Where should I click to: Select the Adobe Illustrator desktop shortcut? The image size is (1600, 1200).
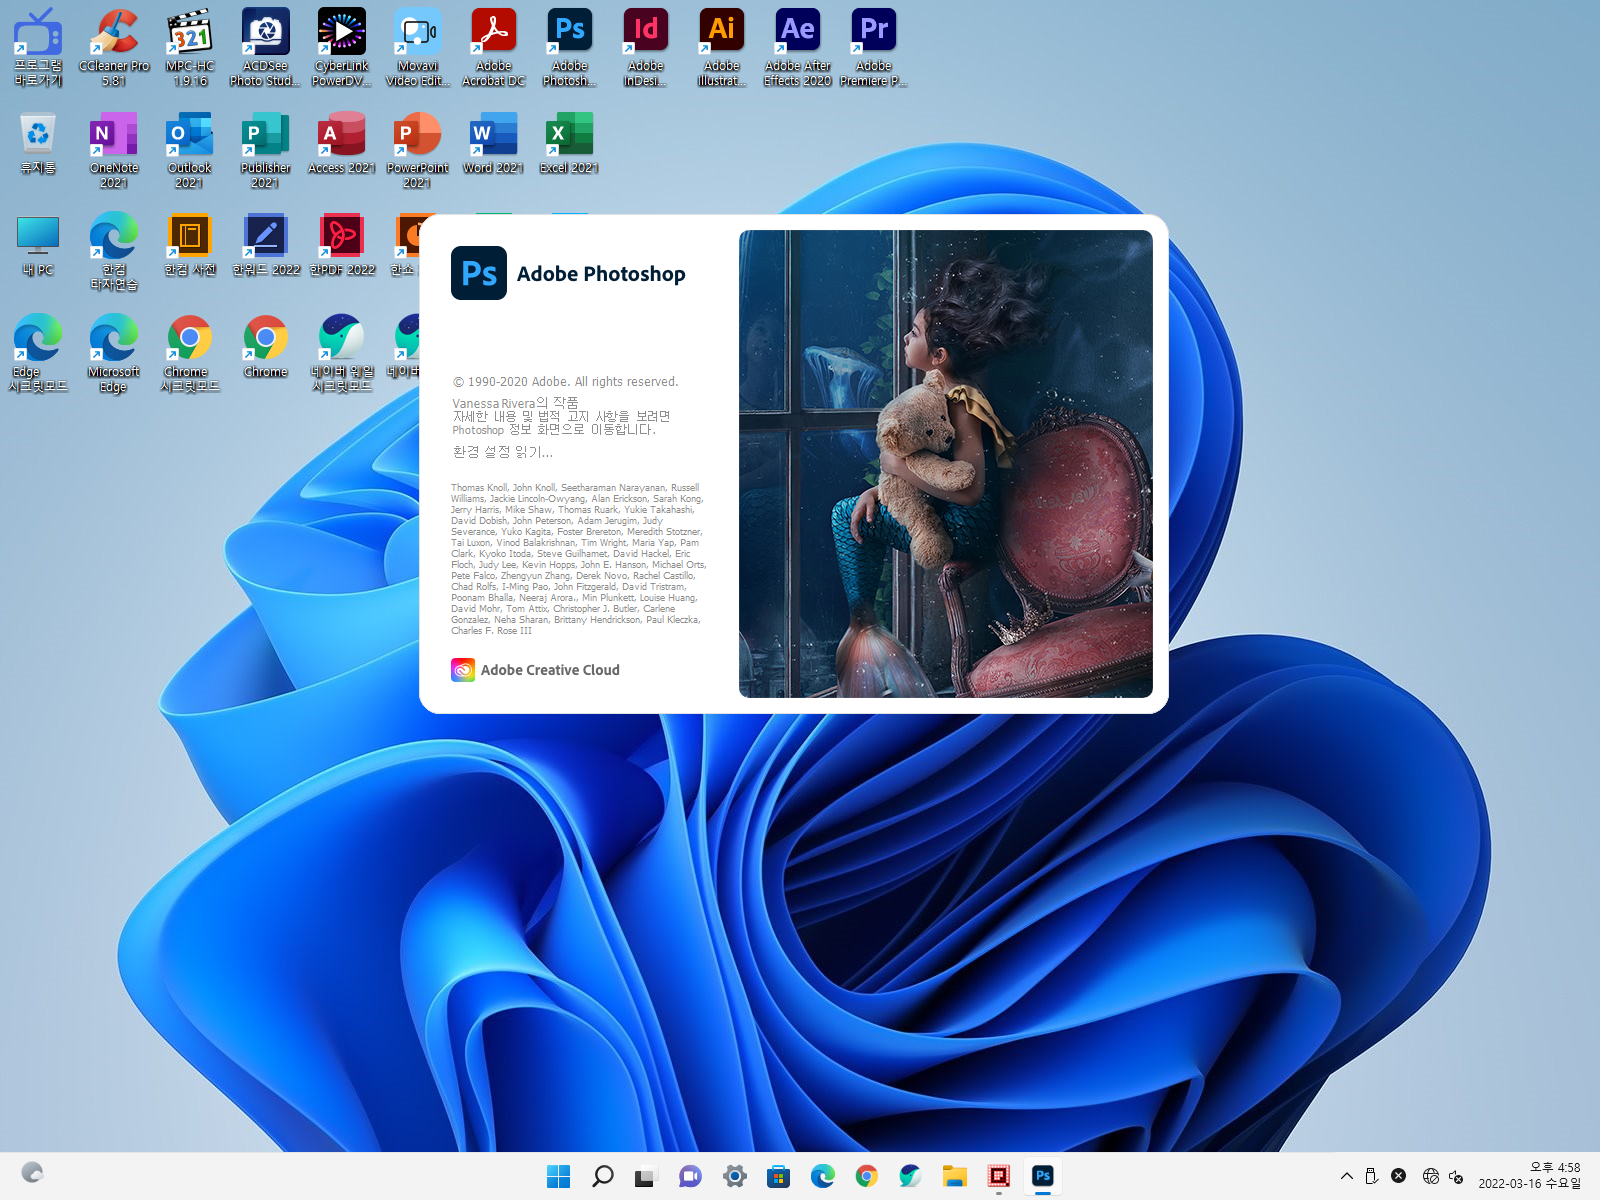[722, 47]
